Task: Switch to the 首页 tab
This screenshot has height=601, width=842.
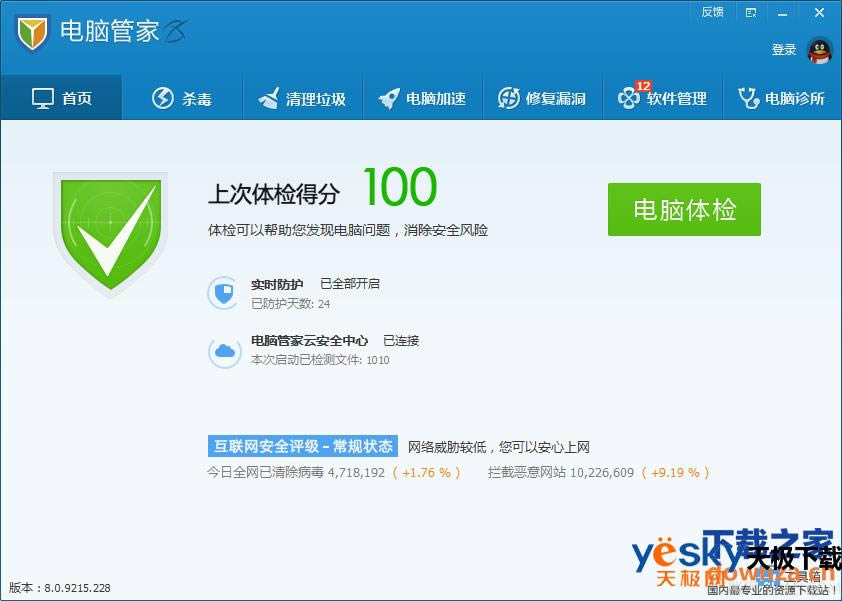Action: [x=62, y=95]
